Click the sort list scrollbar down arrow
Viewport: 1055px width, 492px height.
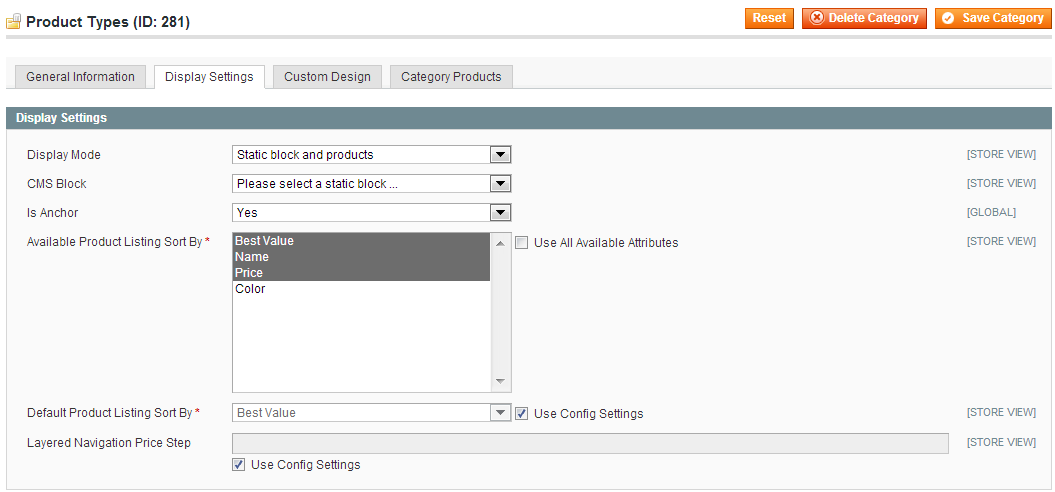[x=500, y=382]
